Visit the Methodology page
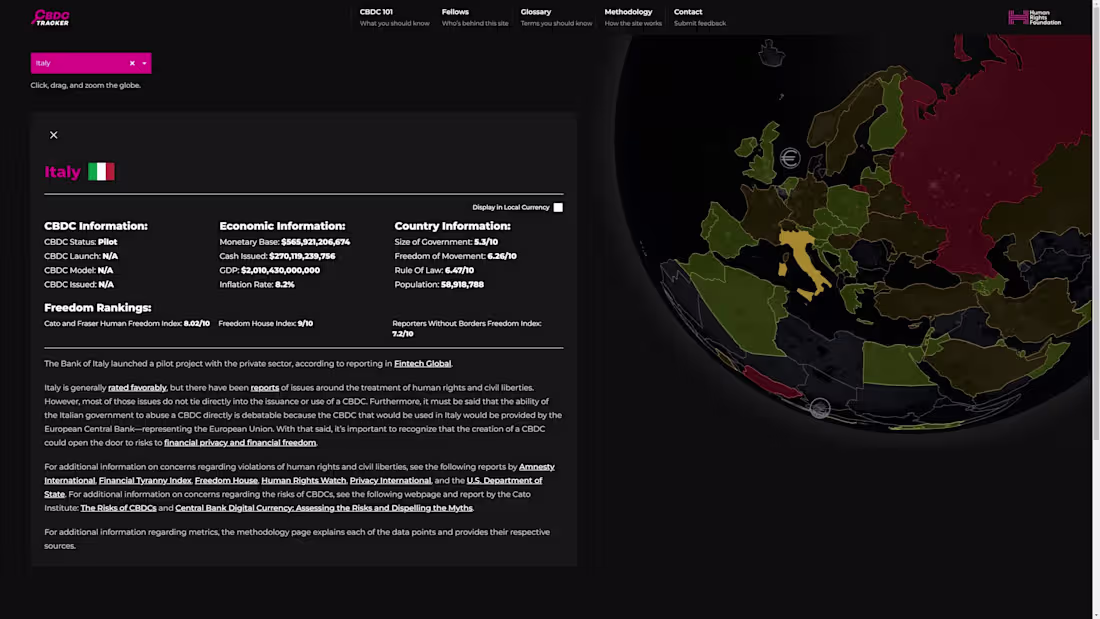This screenshot has width=1100, height=619. click(628, 11)
